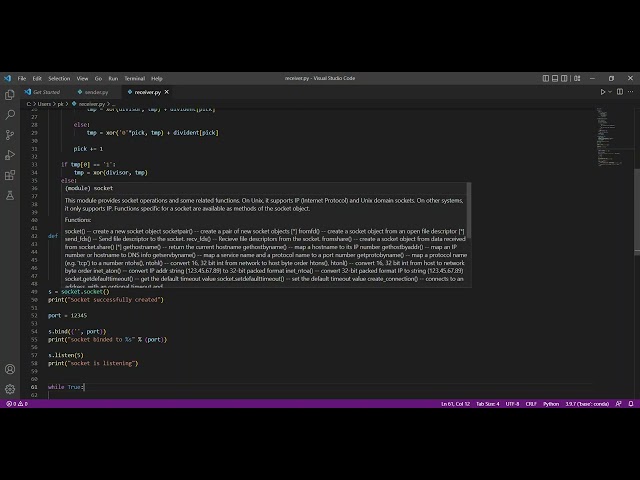640x480 pixels.
Task: Open the View menu
Action: pos(82,78)
